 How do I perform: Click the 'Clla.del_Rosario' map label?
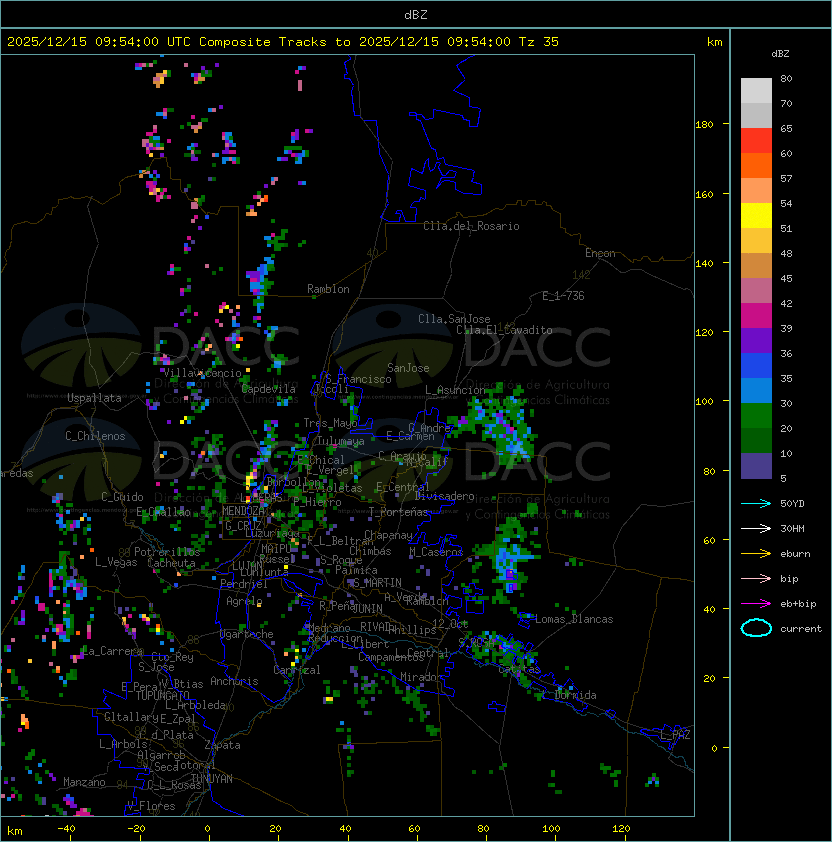pos(471,226)
